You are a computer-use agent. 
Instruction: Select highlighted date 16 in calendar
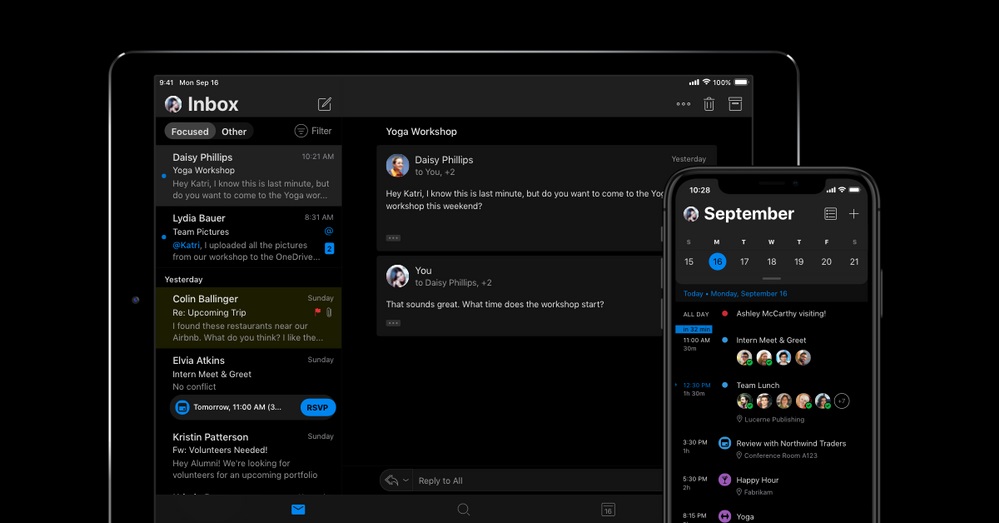(717, 261)
